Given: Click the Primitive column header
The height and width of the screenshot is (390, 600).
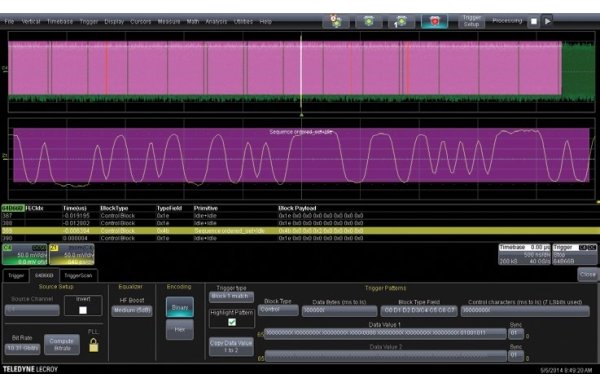Looking at the screenshot, I should (206, 208).
